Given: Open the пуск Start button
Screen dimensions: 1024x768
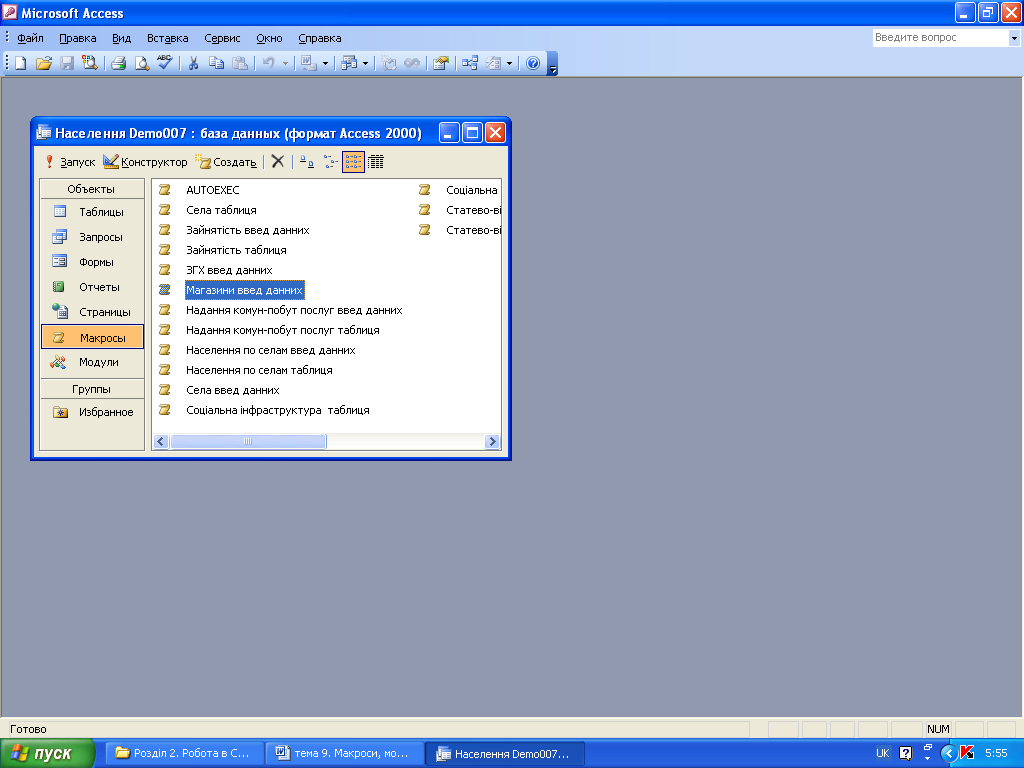Looking at the screenshot, I should pyautogui.click(x=47, y=754).
